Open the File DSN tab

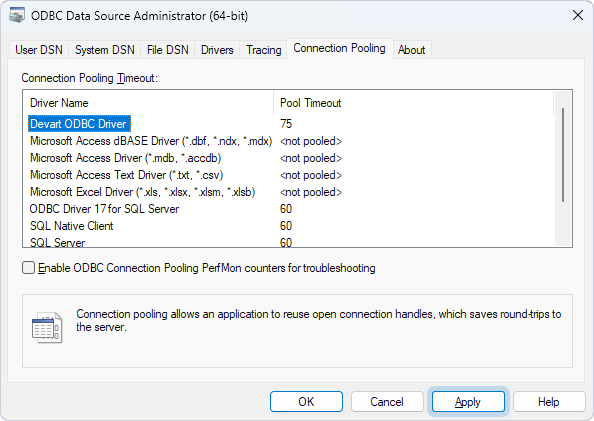point(167,50)
